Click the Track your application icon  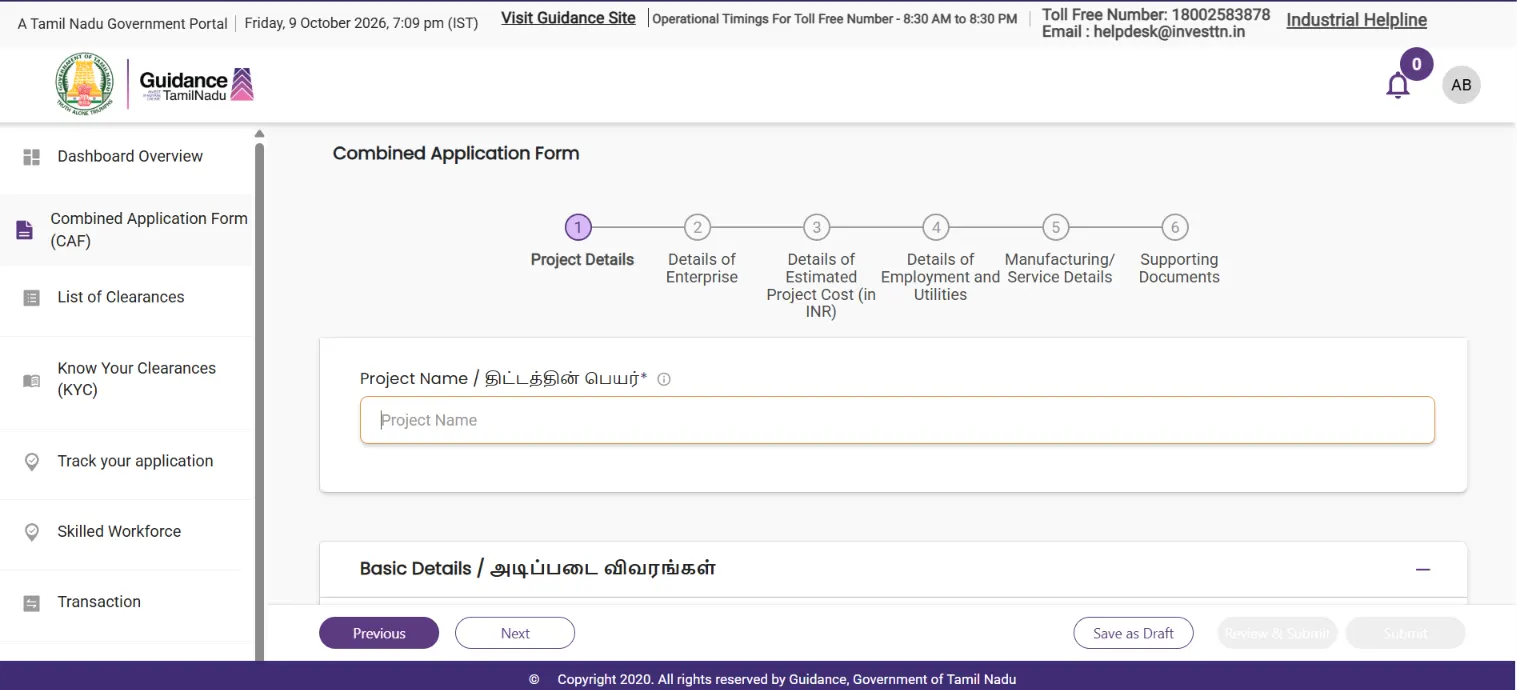coord(31,461)
